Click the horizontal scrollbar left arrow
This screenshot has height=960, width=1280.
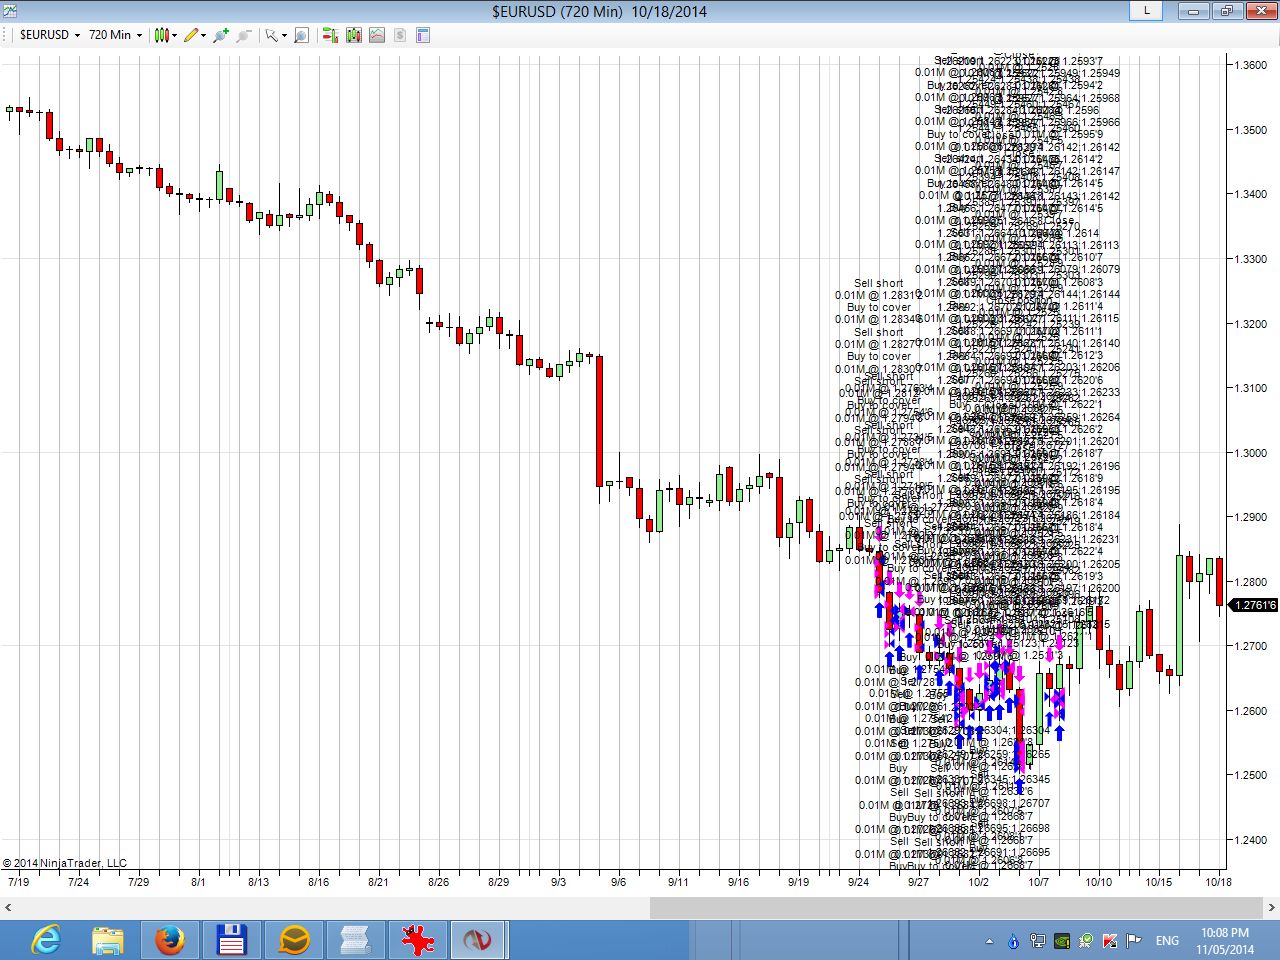pos(9,908)
